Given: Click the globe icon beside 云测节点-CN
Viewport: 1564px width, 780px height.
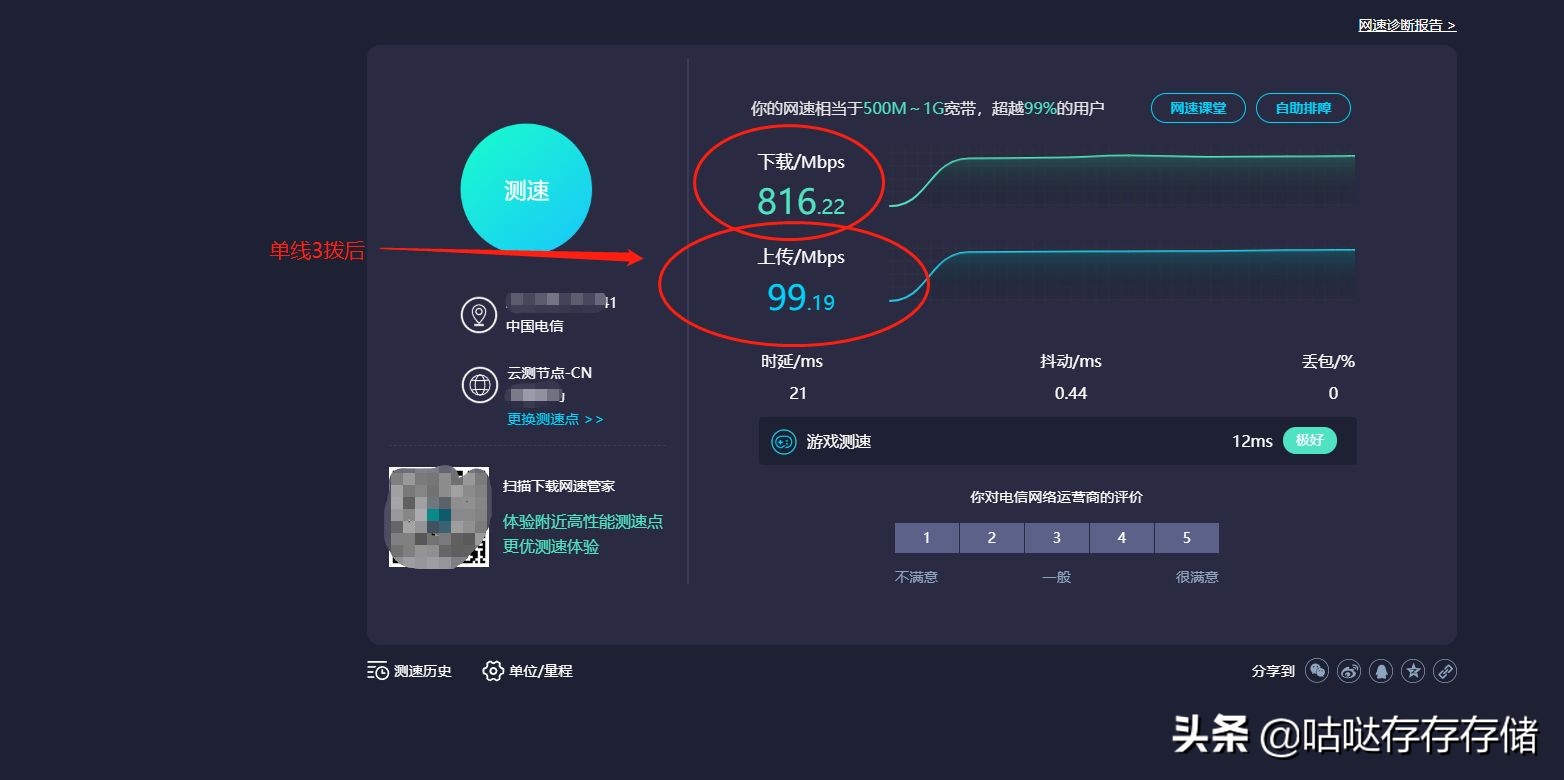Looking at the screenshot, I should 479,384.
